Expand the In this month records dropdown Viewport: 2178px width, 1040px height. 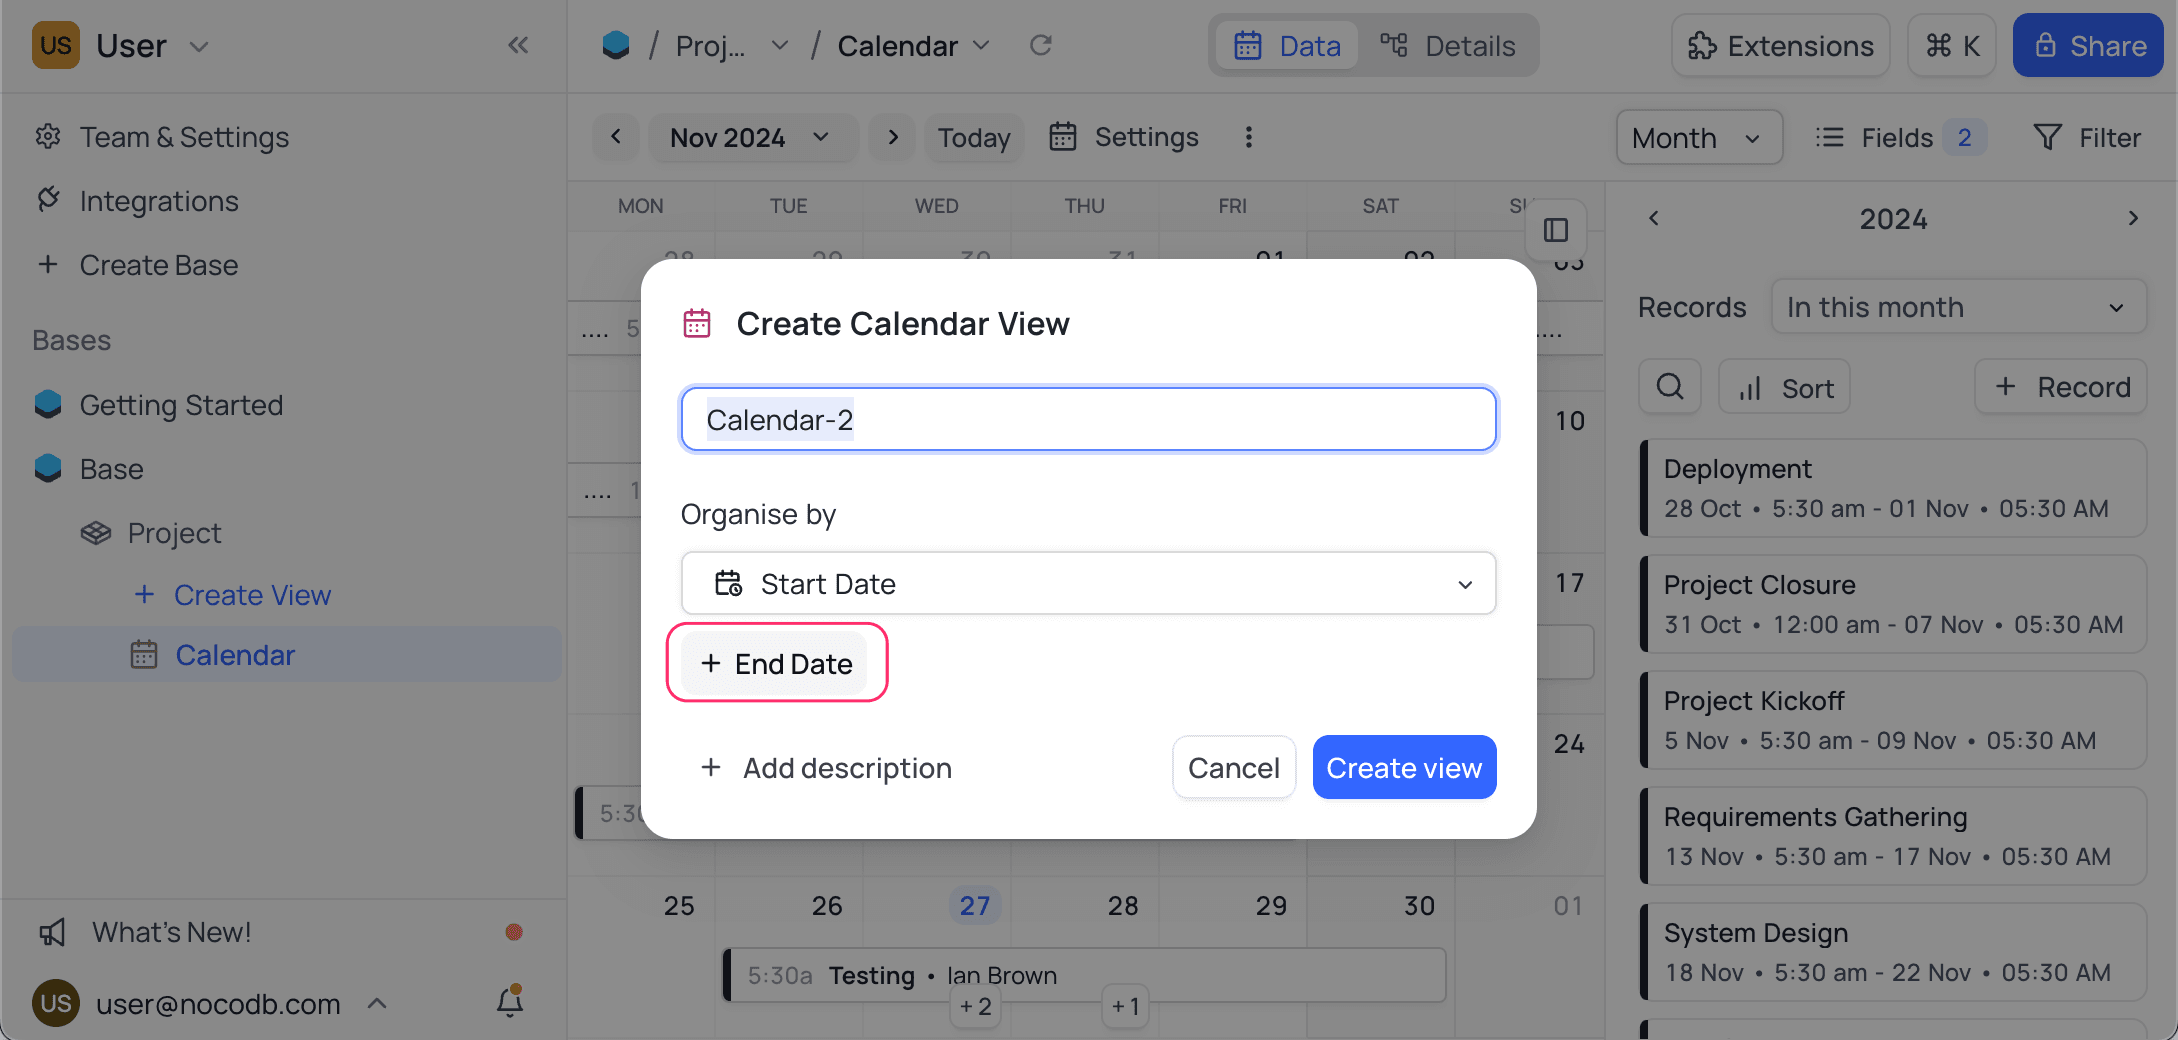coord(1958,307)
